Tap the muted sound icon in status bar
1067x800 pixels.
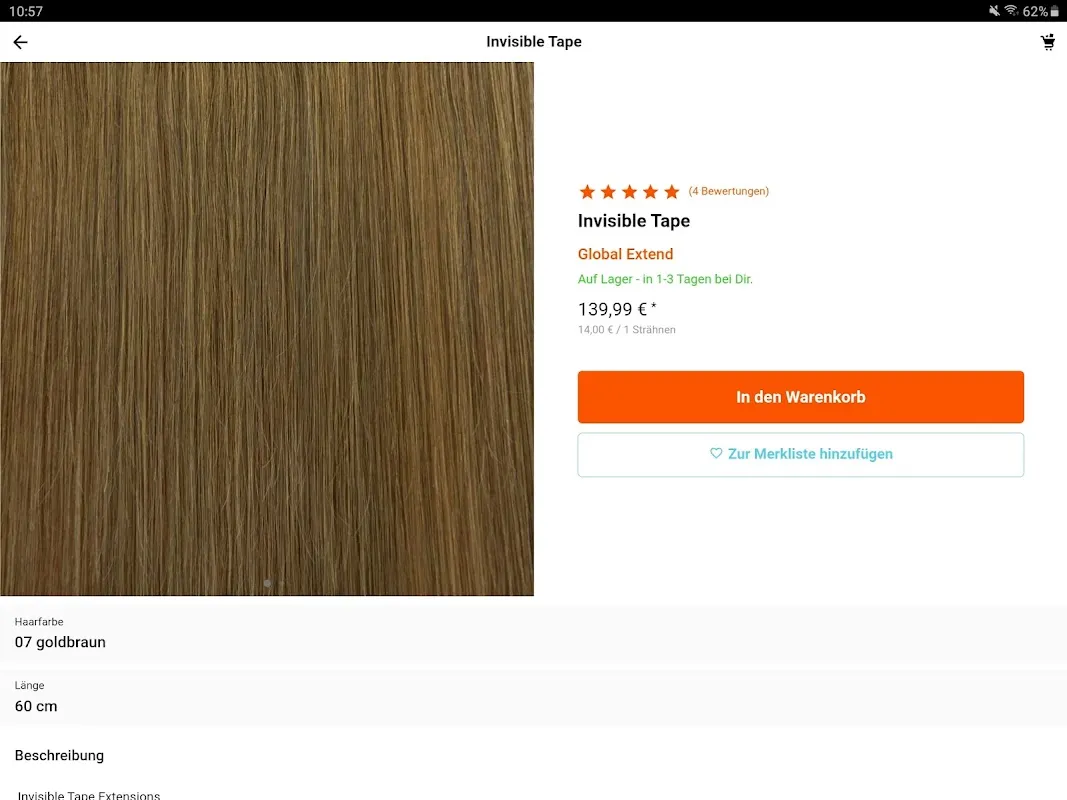pos(994,10)
